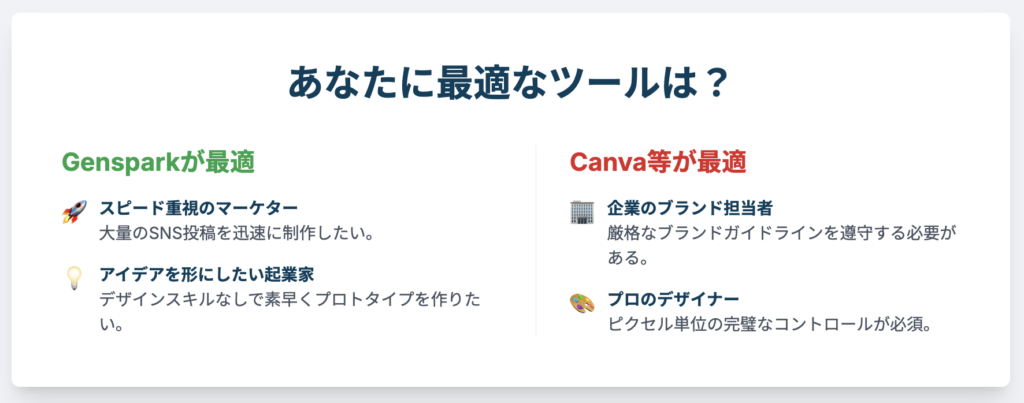Click the artist palette emoji icon

pos(582,303)
